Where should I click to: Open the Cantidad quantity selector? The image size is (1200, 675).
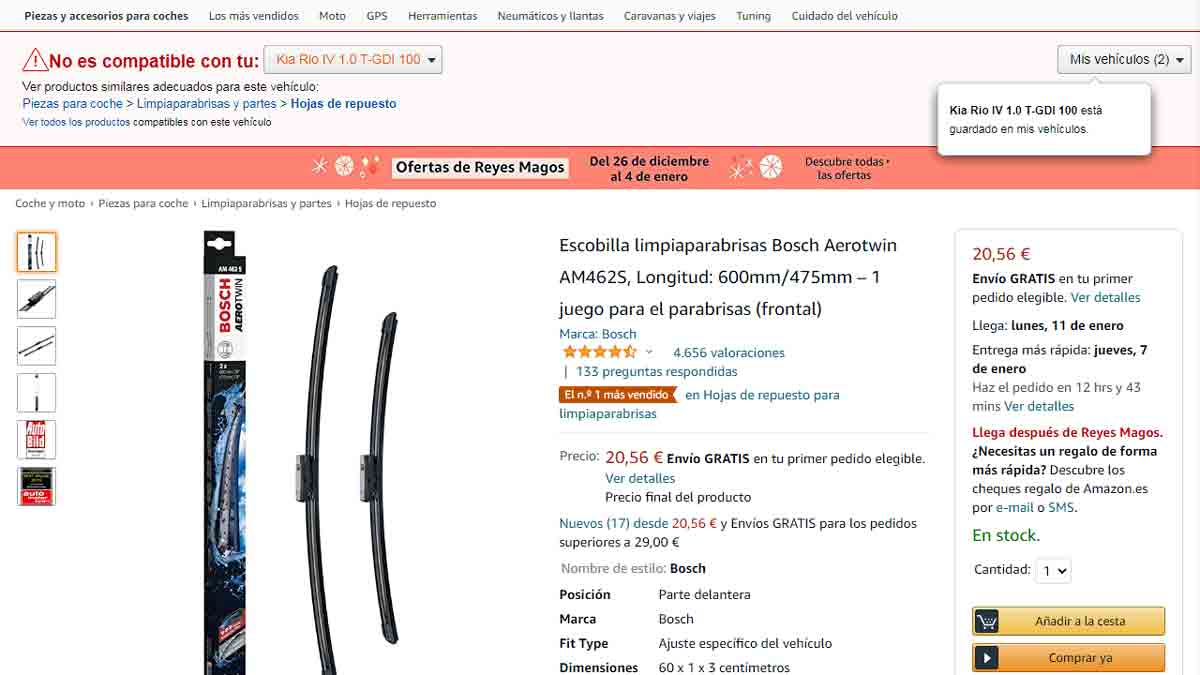pyautogui.click(x=1054, y=571)
